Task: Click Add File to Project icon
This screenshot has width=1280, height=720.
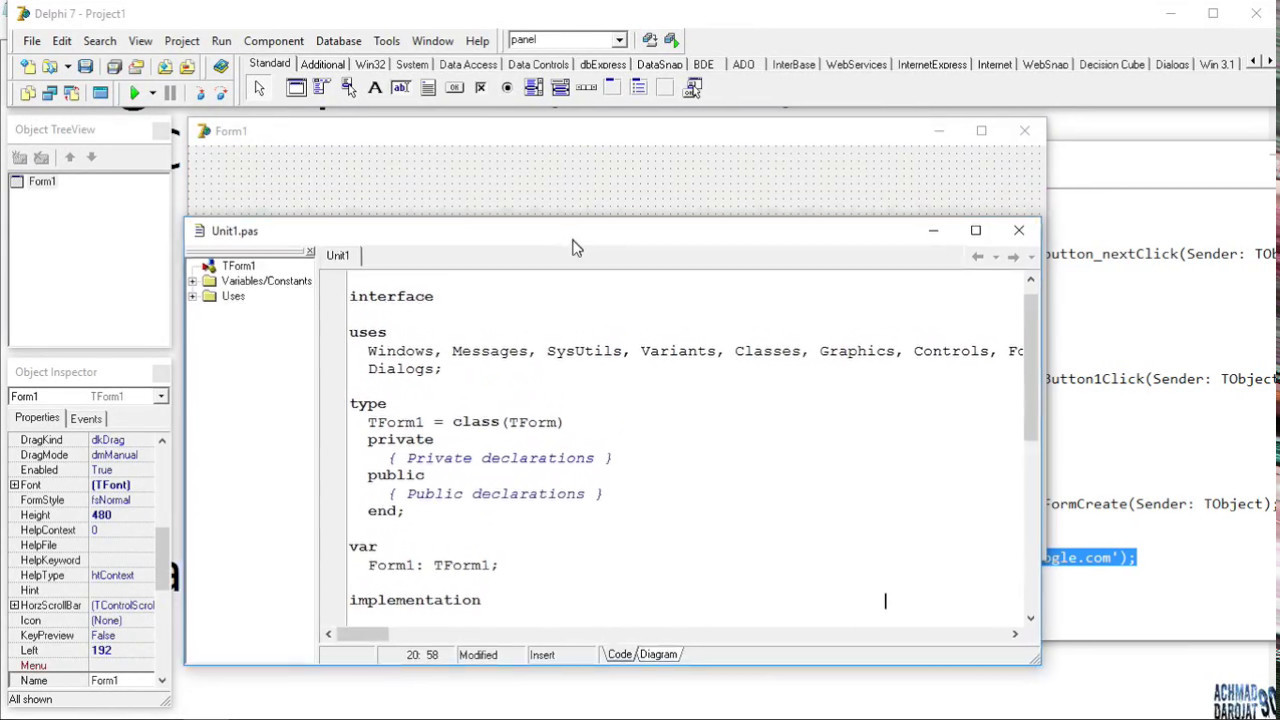Action: (x=165, y=67)
